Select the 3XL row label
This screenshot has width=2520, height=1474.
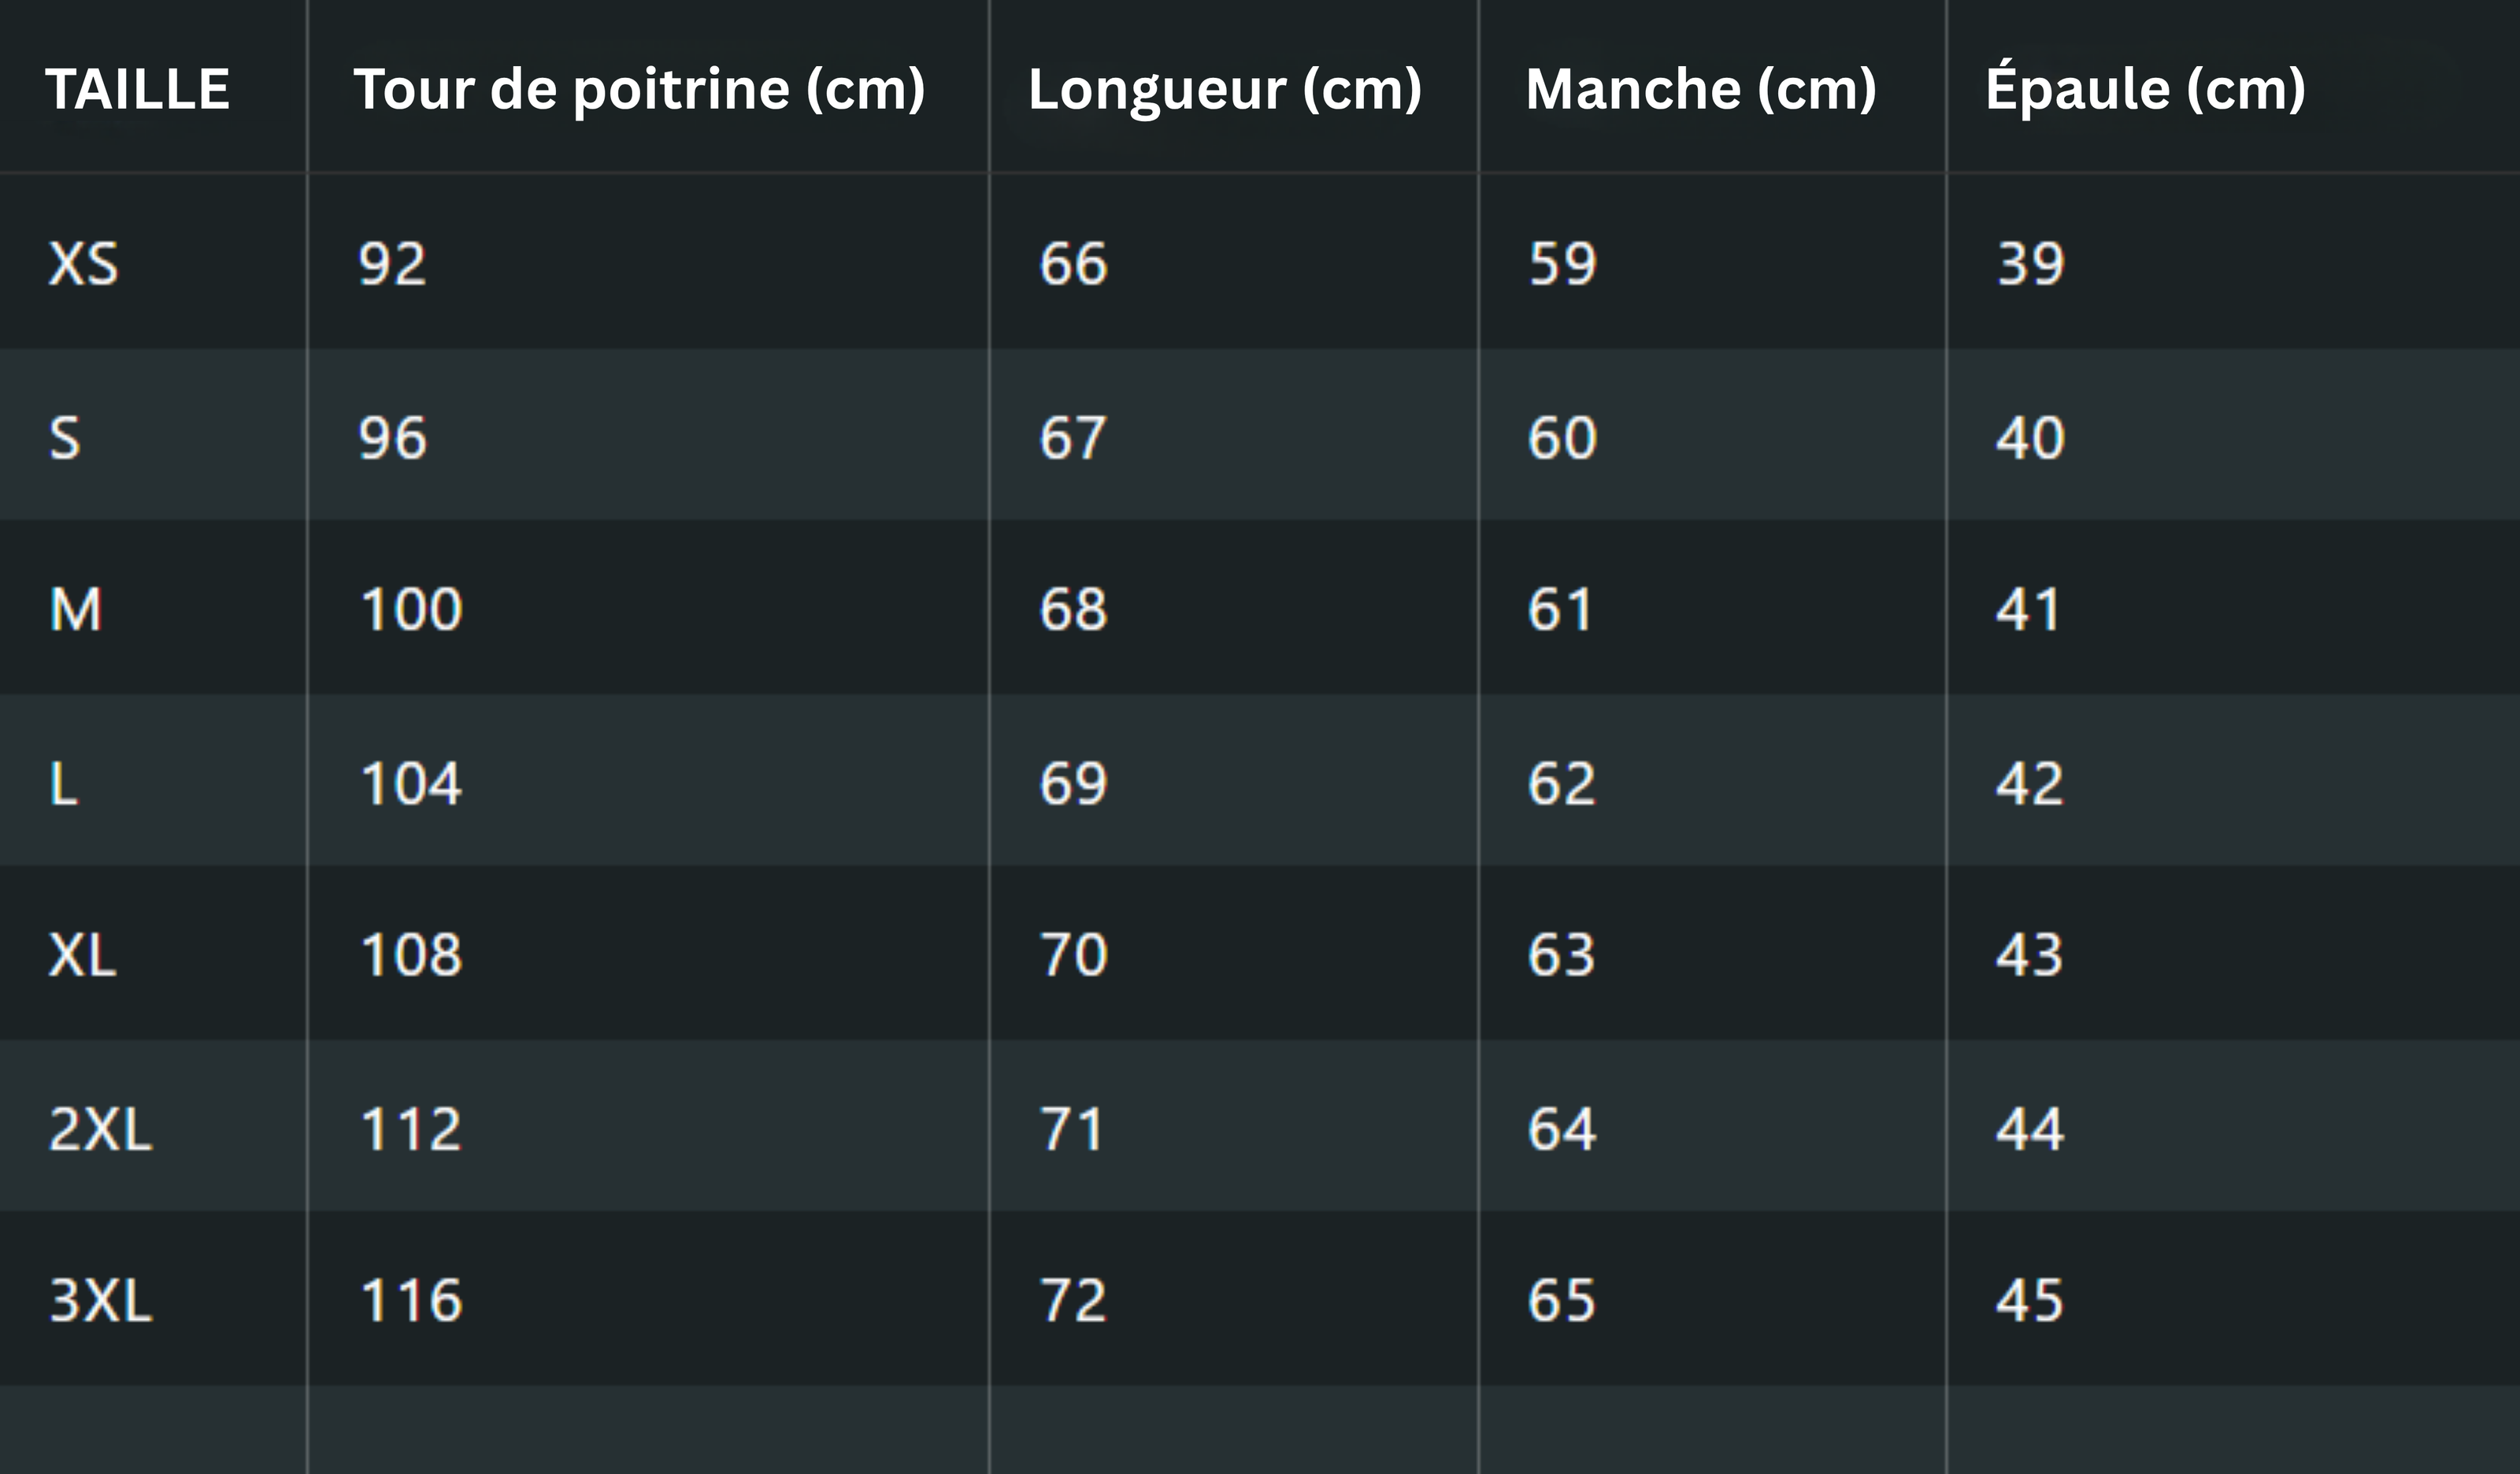point(100,1301)
